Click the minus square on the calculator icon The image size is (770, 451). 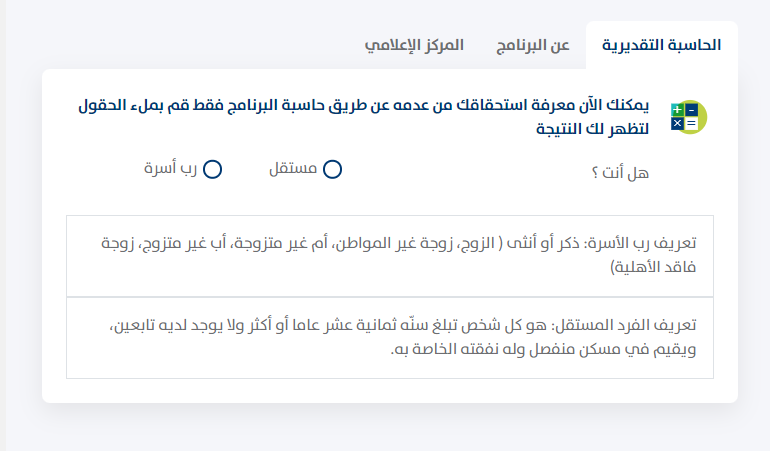[691, 108]
